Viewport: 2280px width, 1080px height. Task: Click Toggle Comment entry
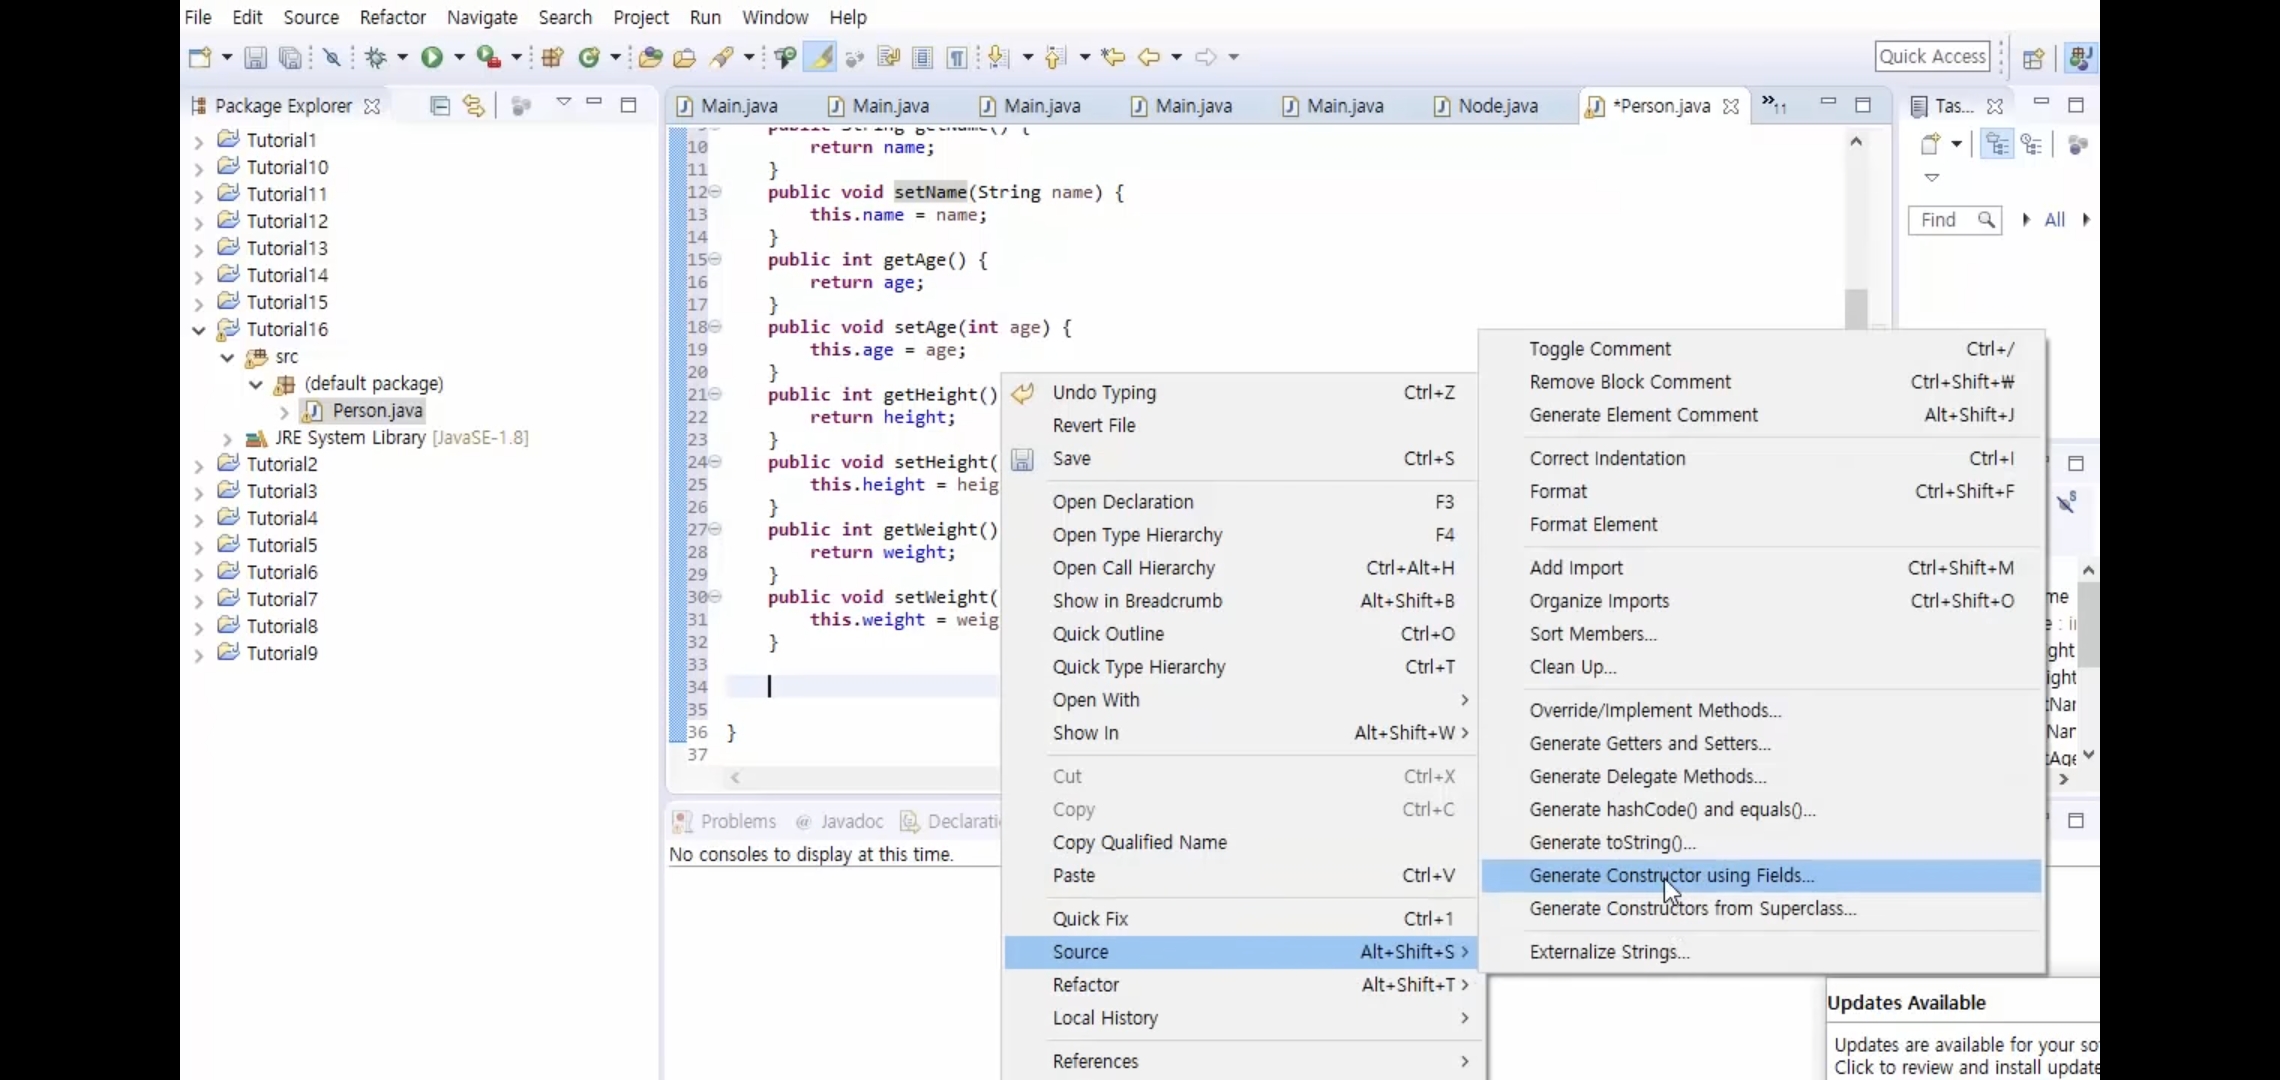(x=1761, y=348)
